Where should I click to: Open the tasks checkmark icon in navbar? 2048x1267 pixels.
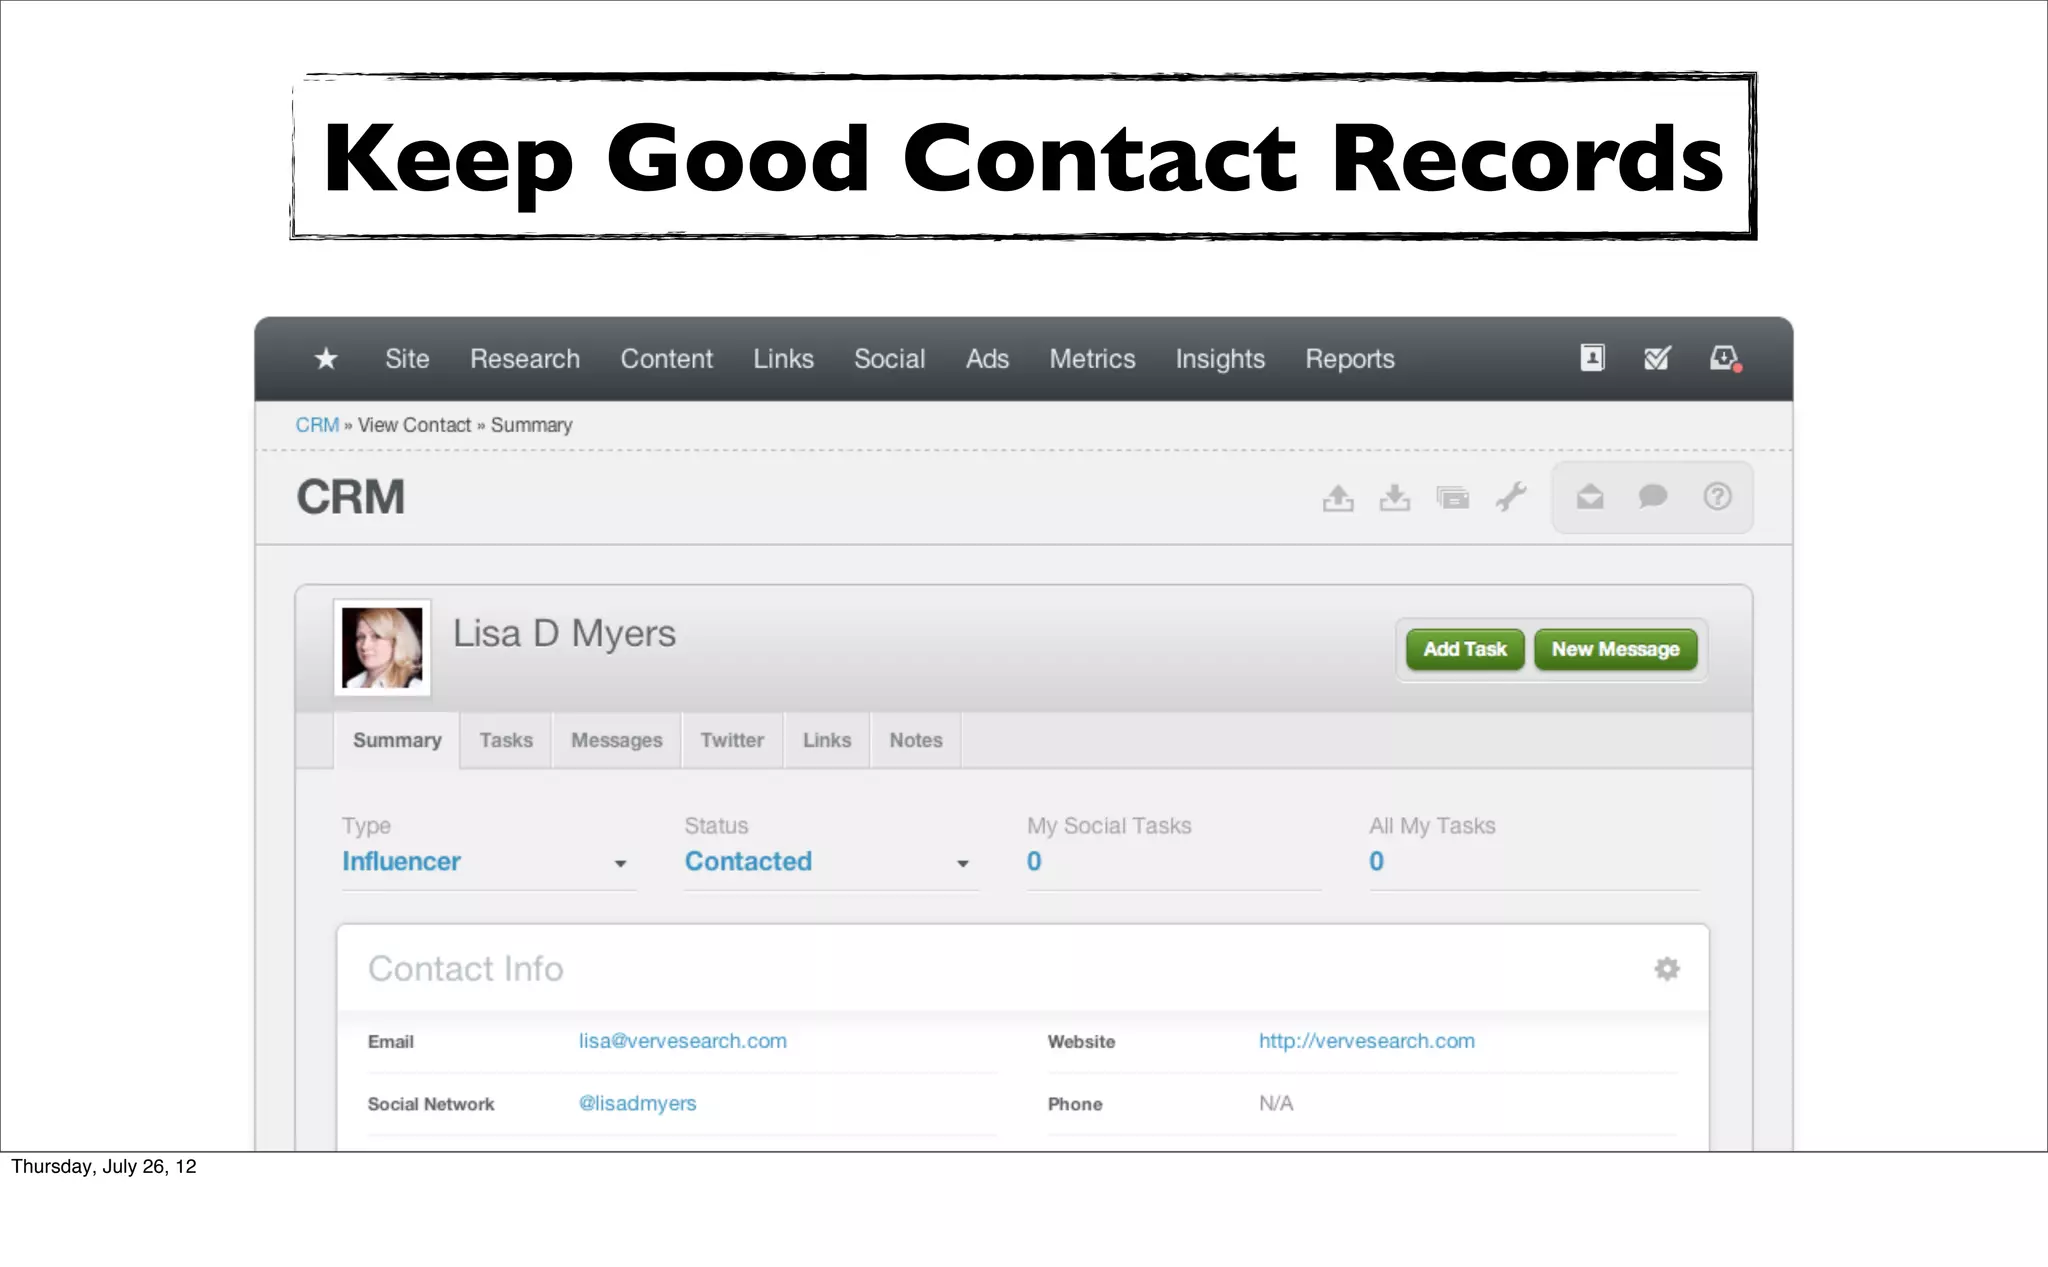pyautogui.click(x=1657, y=357)
